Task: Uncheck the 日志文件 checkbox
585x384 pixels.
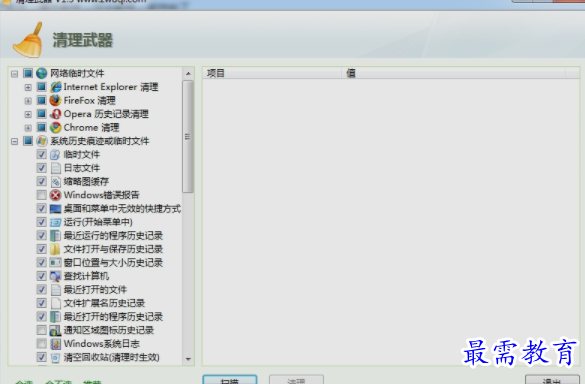Action: (x=41, y=168)
